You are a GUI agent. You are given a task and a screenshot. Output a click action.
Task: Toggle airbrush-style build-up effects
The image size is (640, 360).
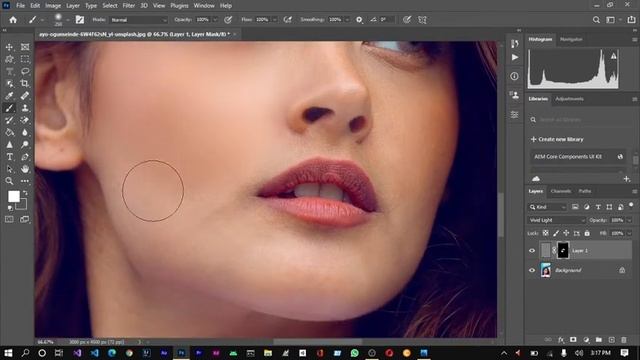click(x=288, y=20)
